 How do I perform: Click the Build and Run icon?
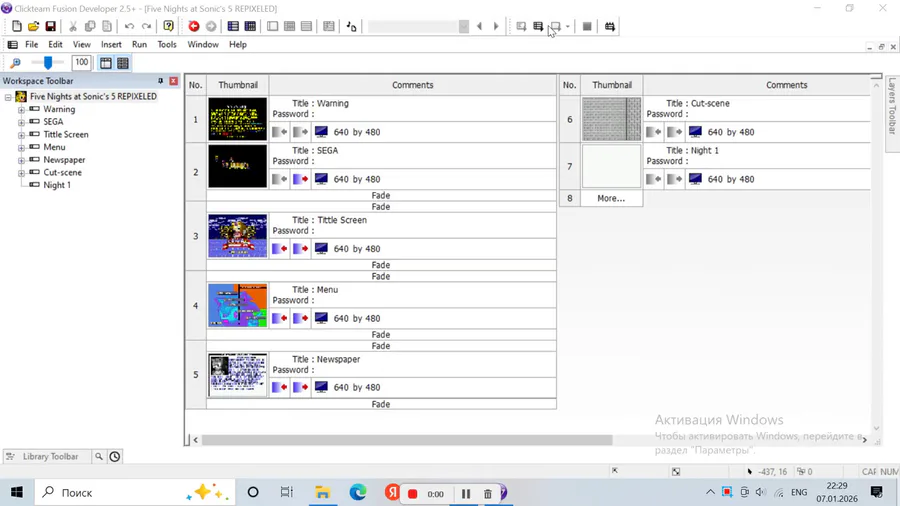(610, 26)
